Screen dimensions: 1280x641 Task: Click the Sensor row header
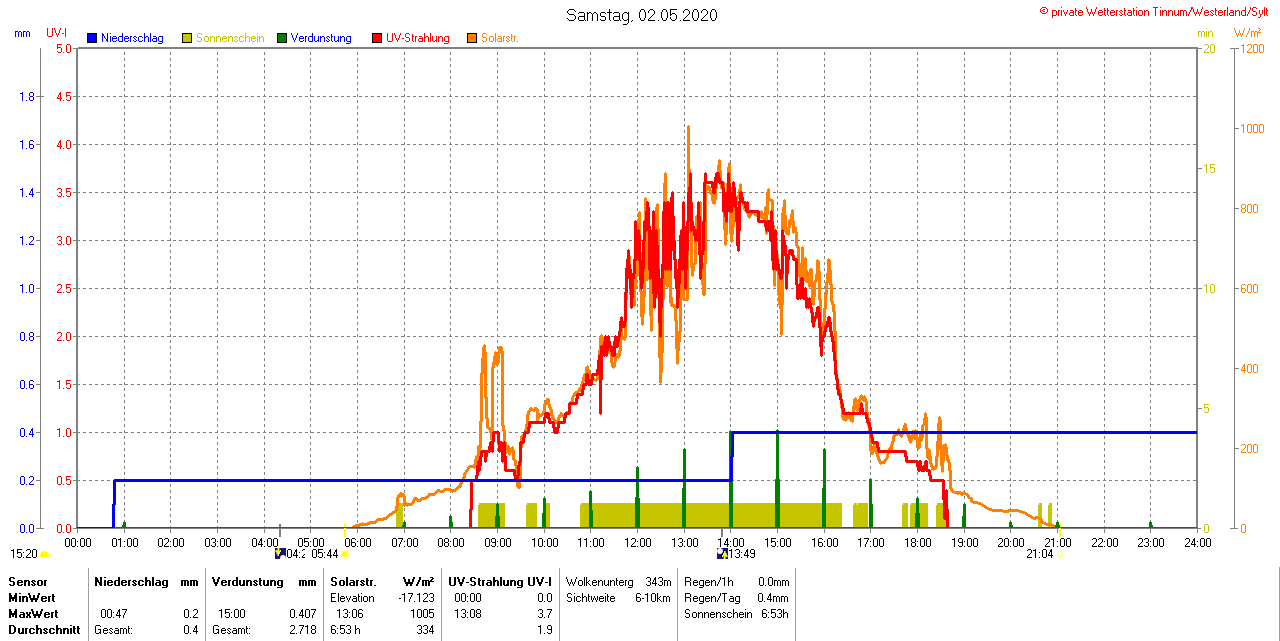(27, 581)
